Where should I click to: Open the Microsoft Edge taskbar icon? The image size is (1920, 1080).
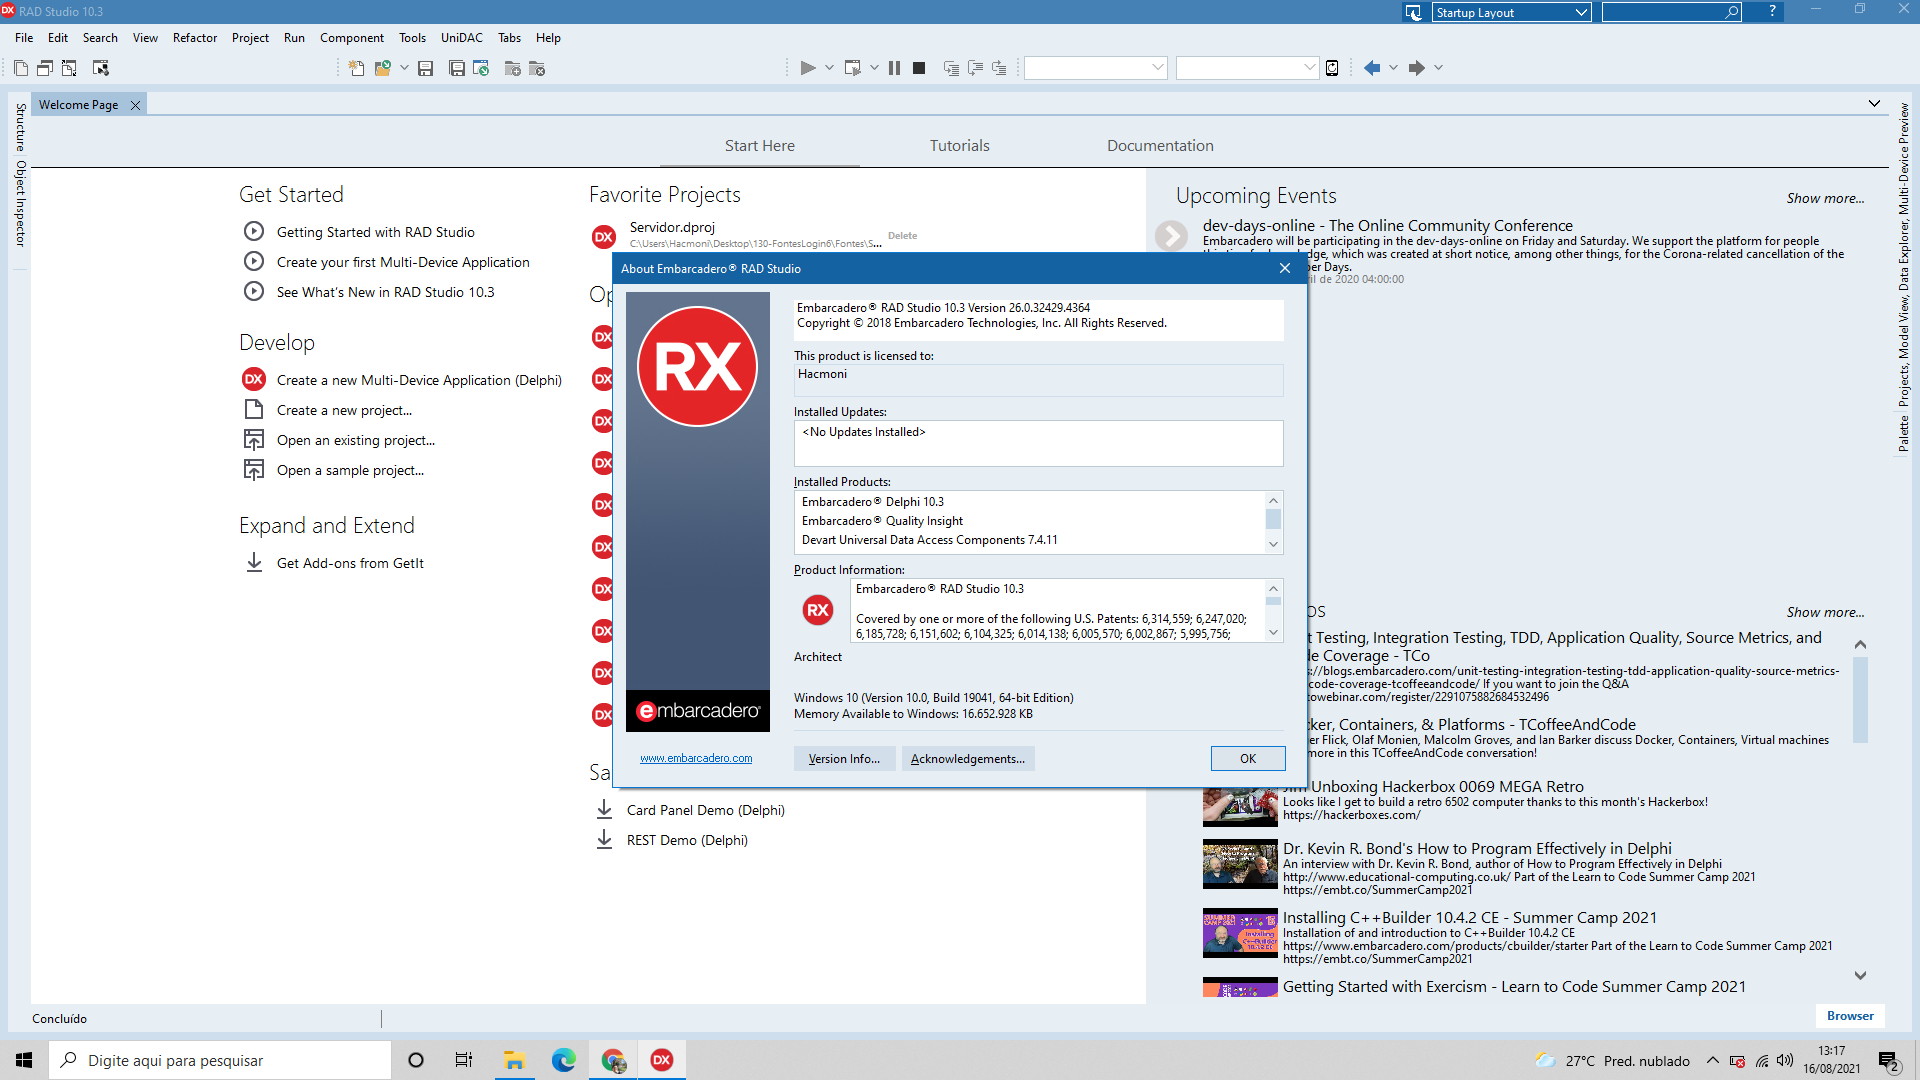point(564,1060)
